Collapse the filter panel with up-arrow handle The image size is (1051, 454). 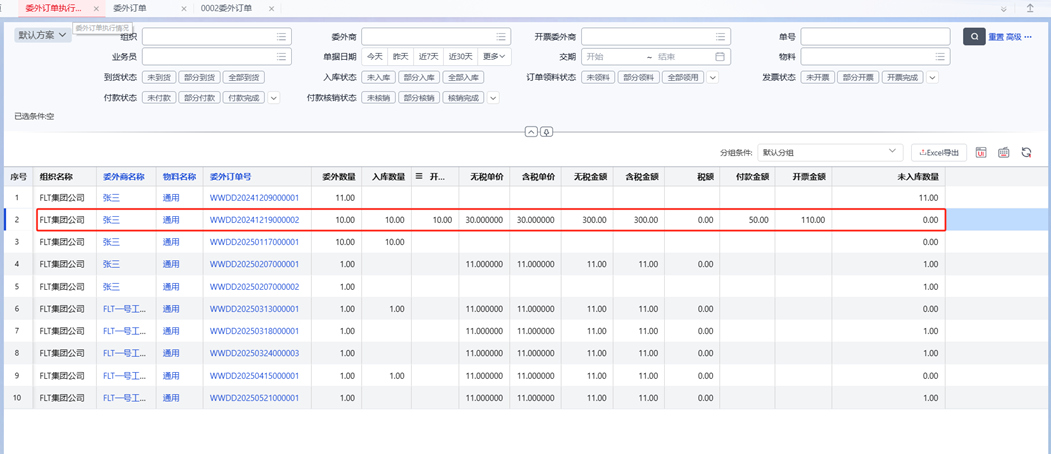click(531, 132)
